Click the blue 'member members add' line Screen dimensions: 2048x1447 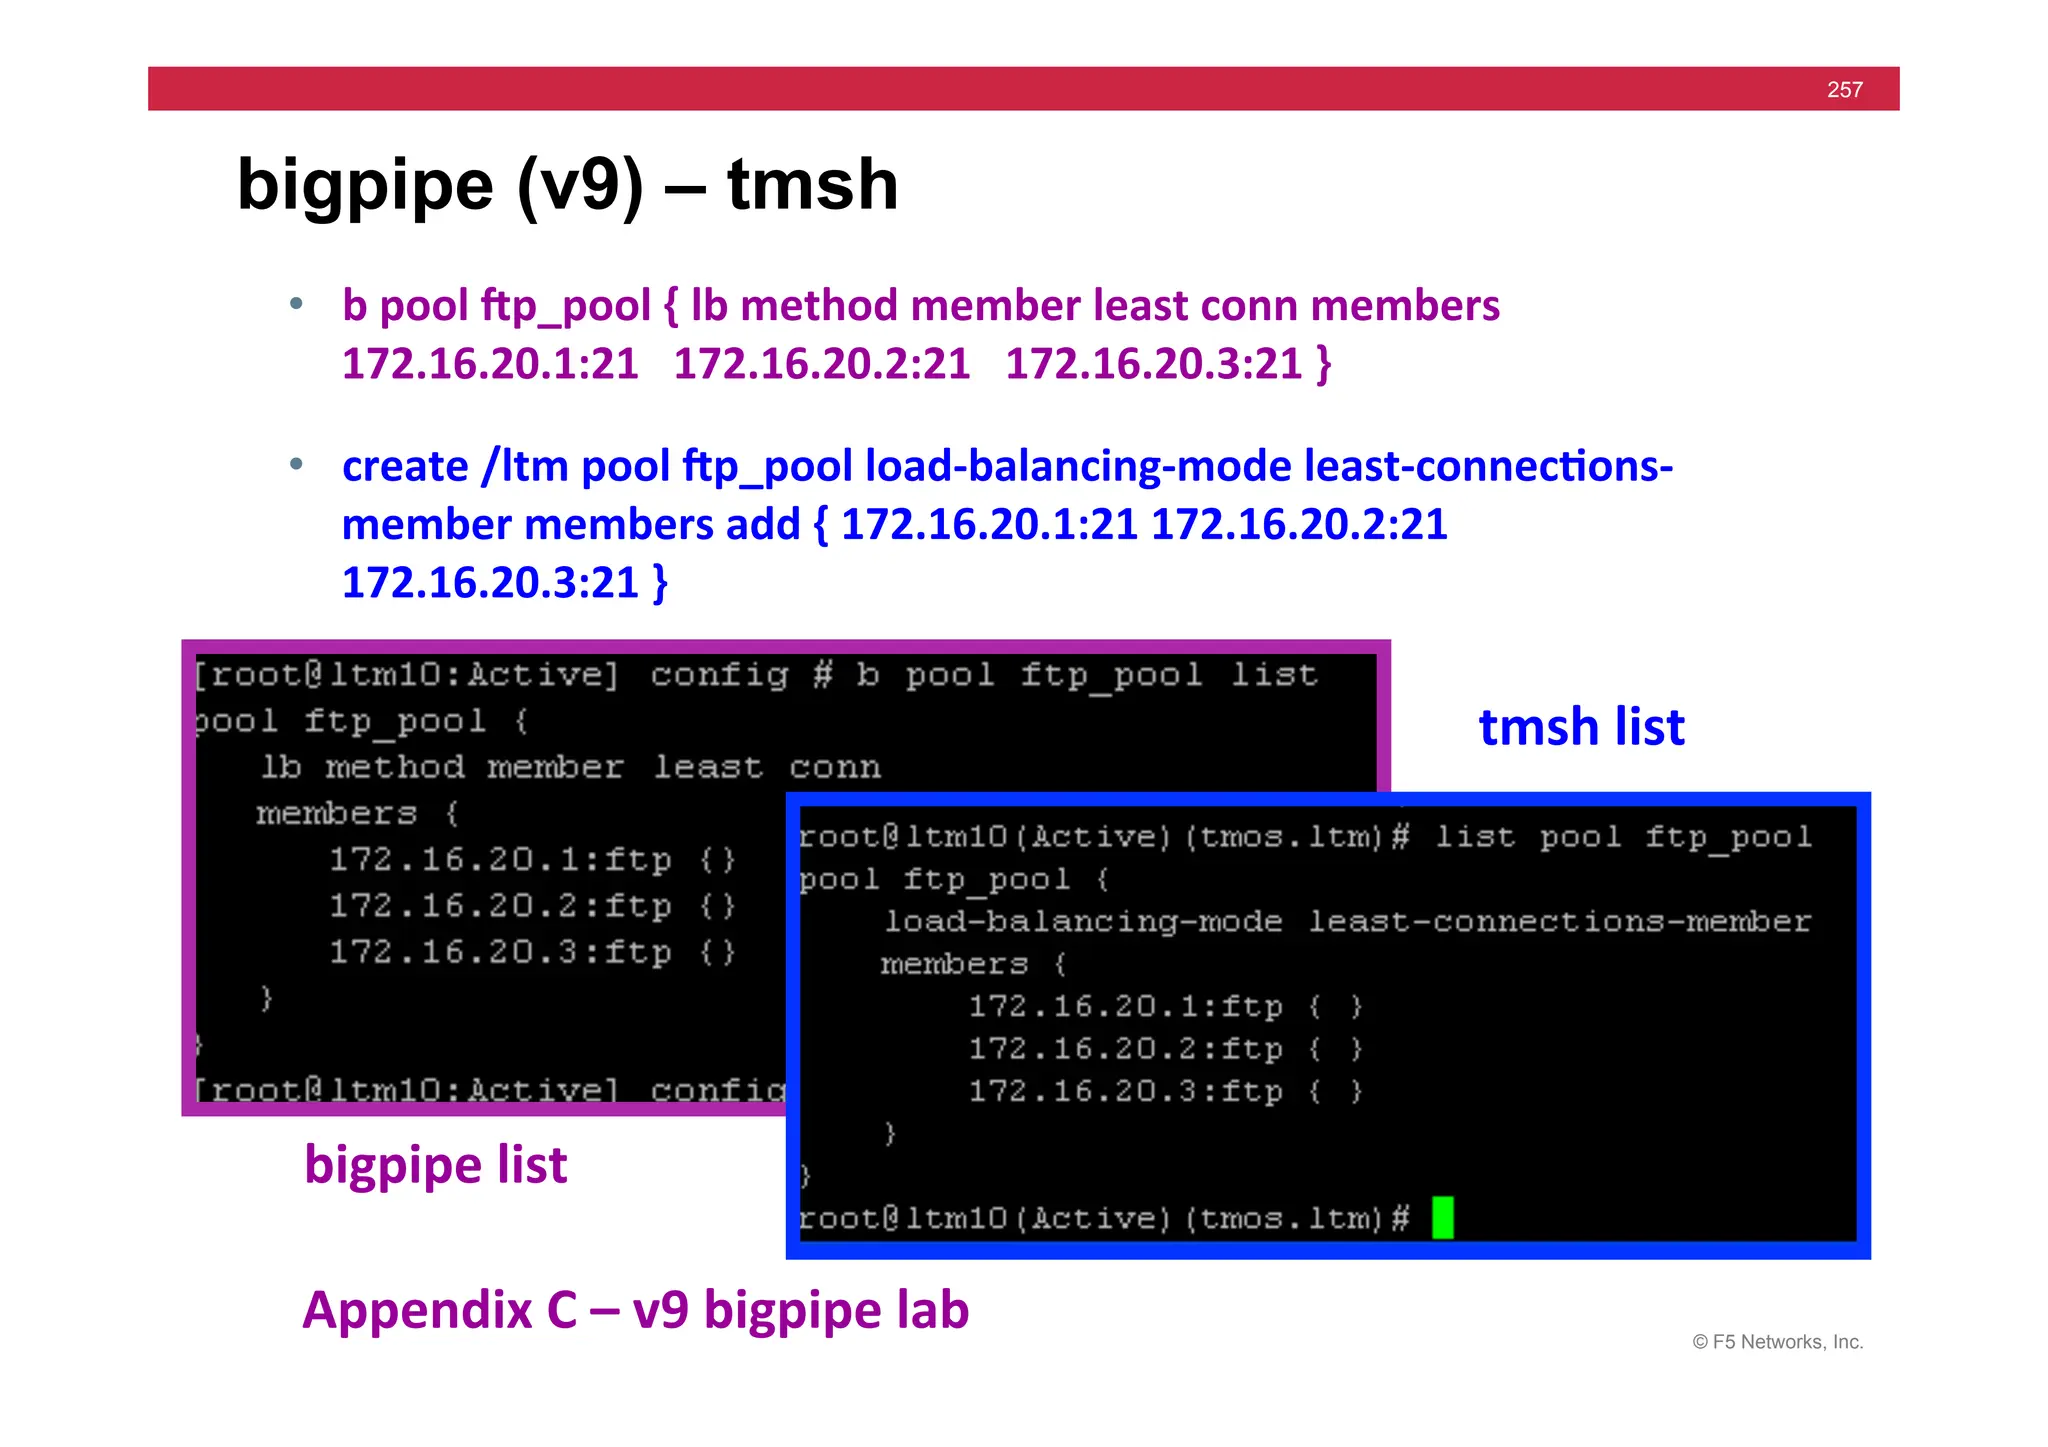pyautogui.click(x=895, y=525)
